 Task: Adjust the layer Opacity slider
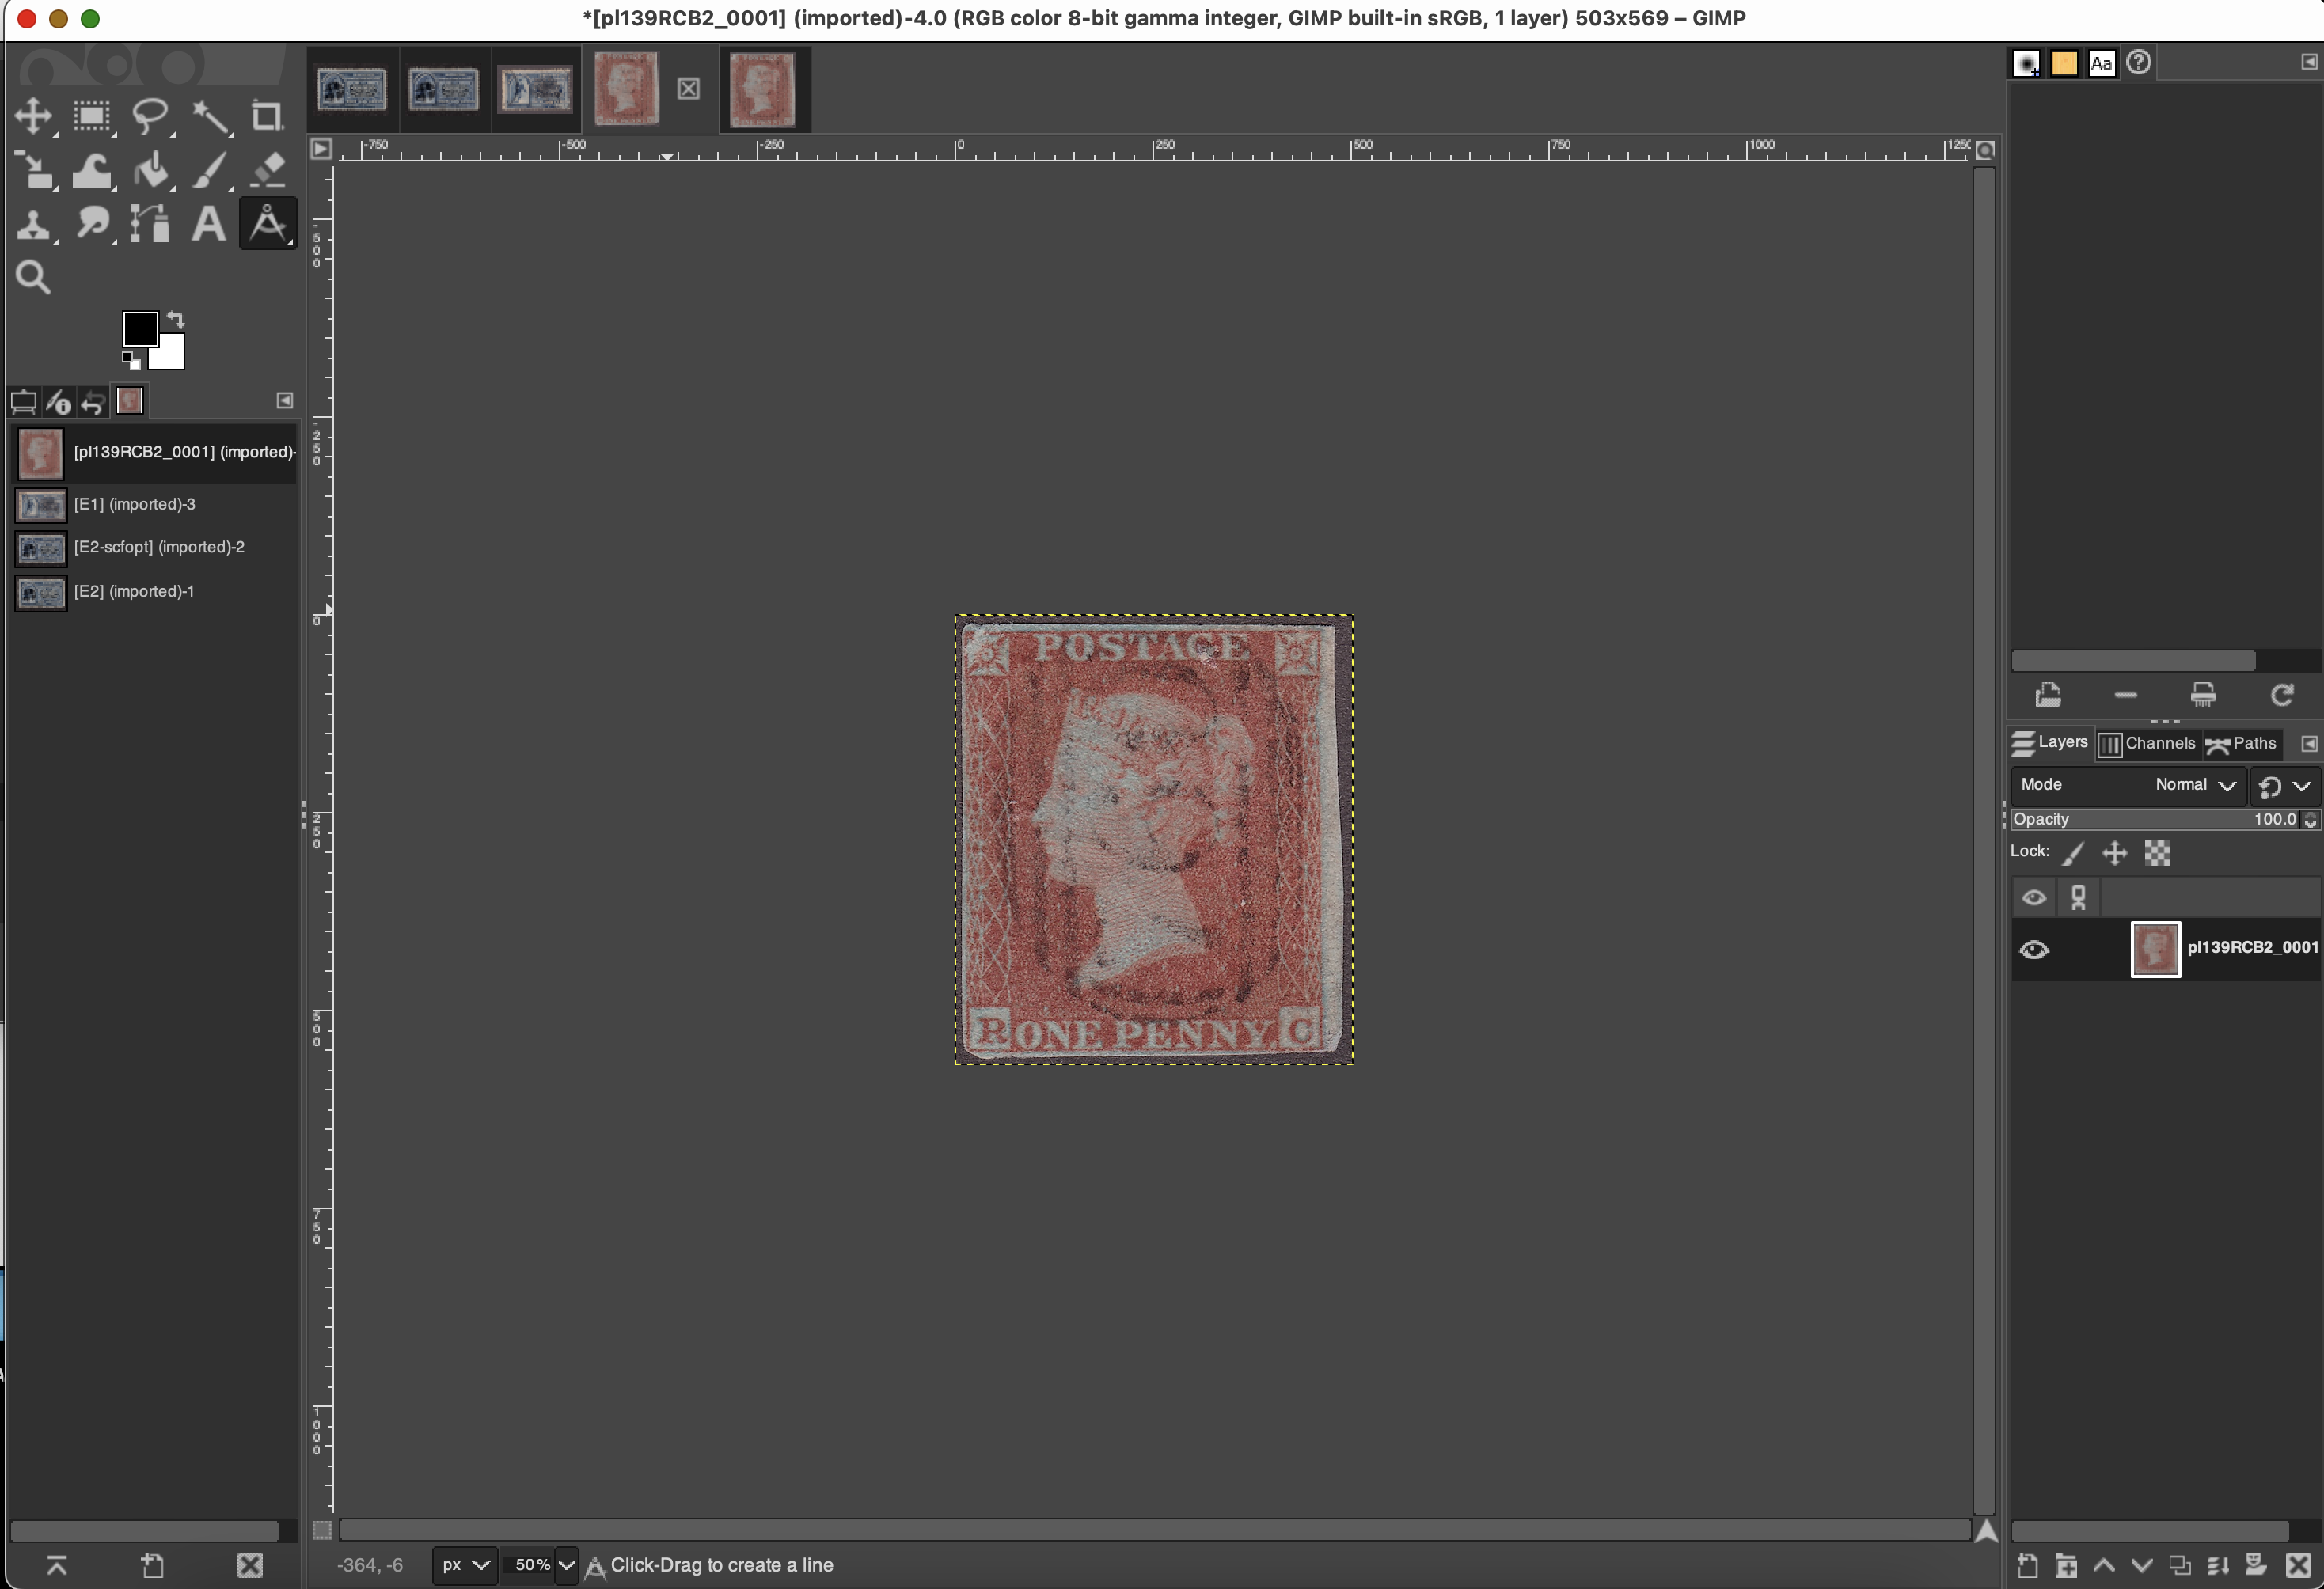pyautogui.click(x=2155, y=819)
